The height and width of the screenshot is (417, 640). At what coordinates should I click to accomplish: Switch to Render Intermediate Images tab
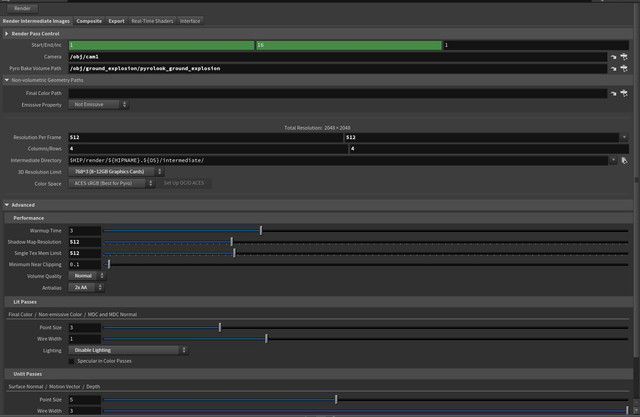tap(36, 21)
